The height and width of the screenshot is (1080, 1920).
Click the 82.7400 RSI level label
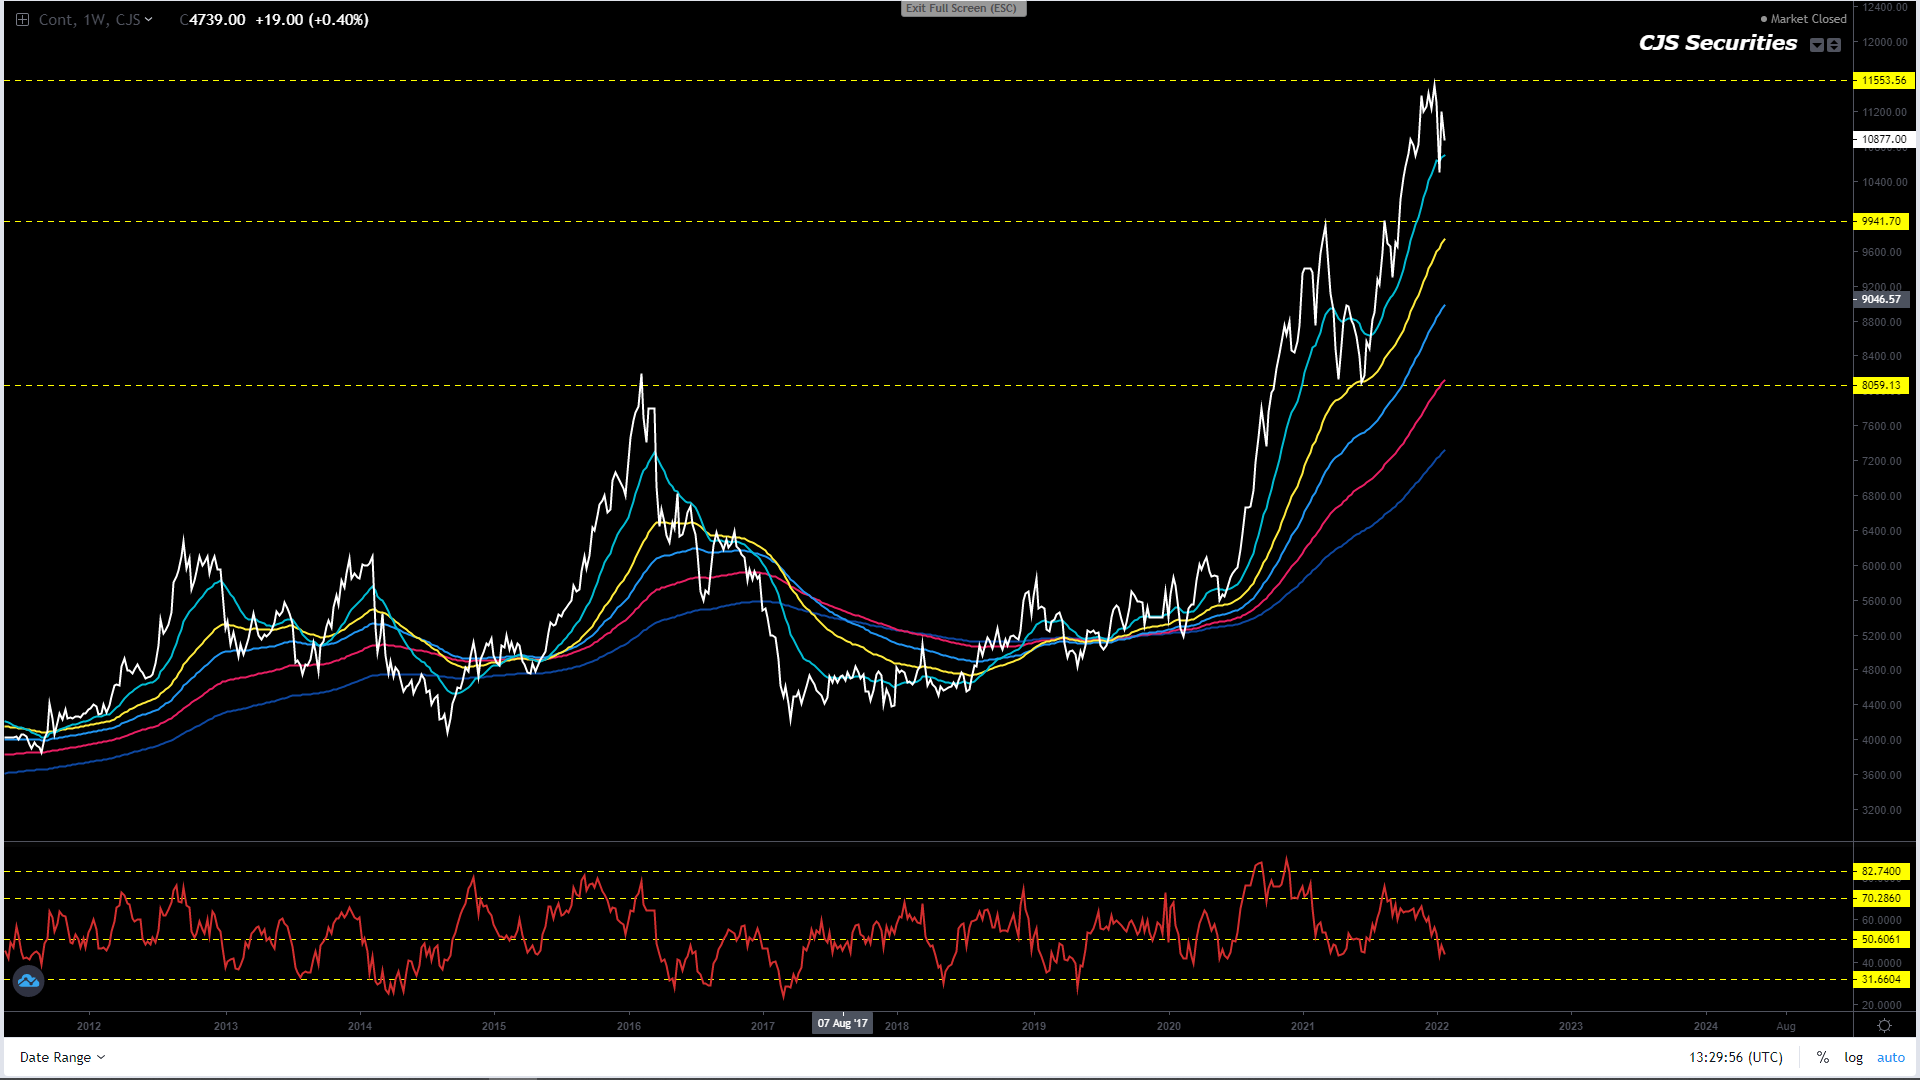click(1881, 871)
